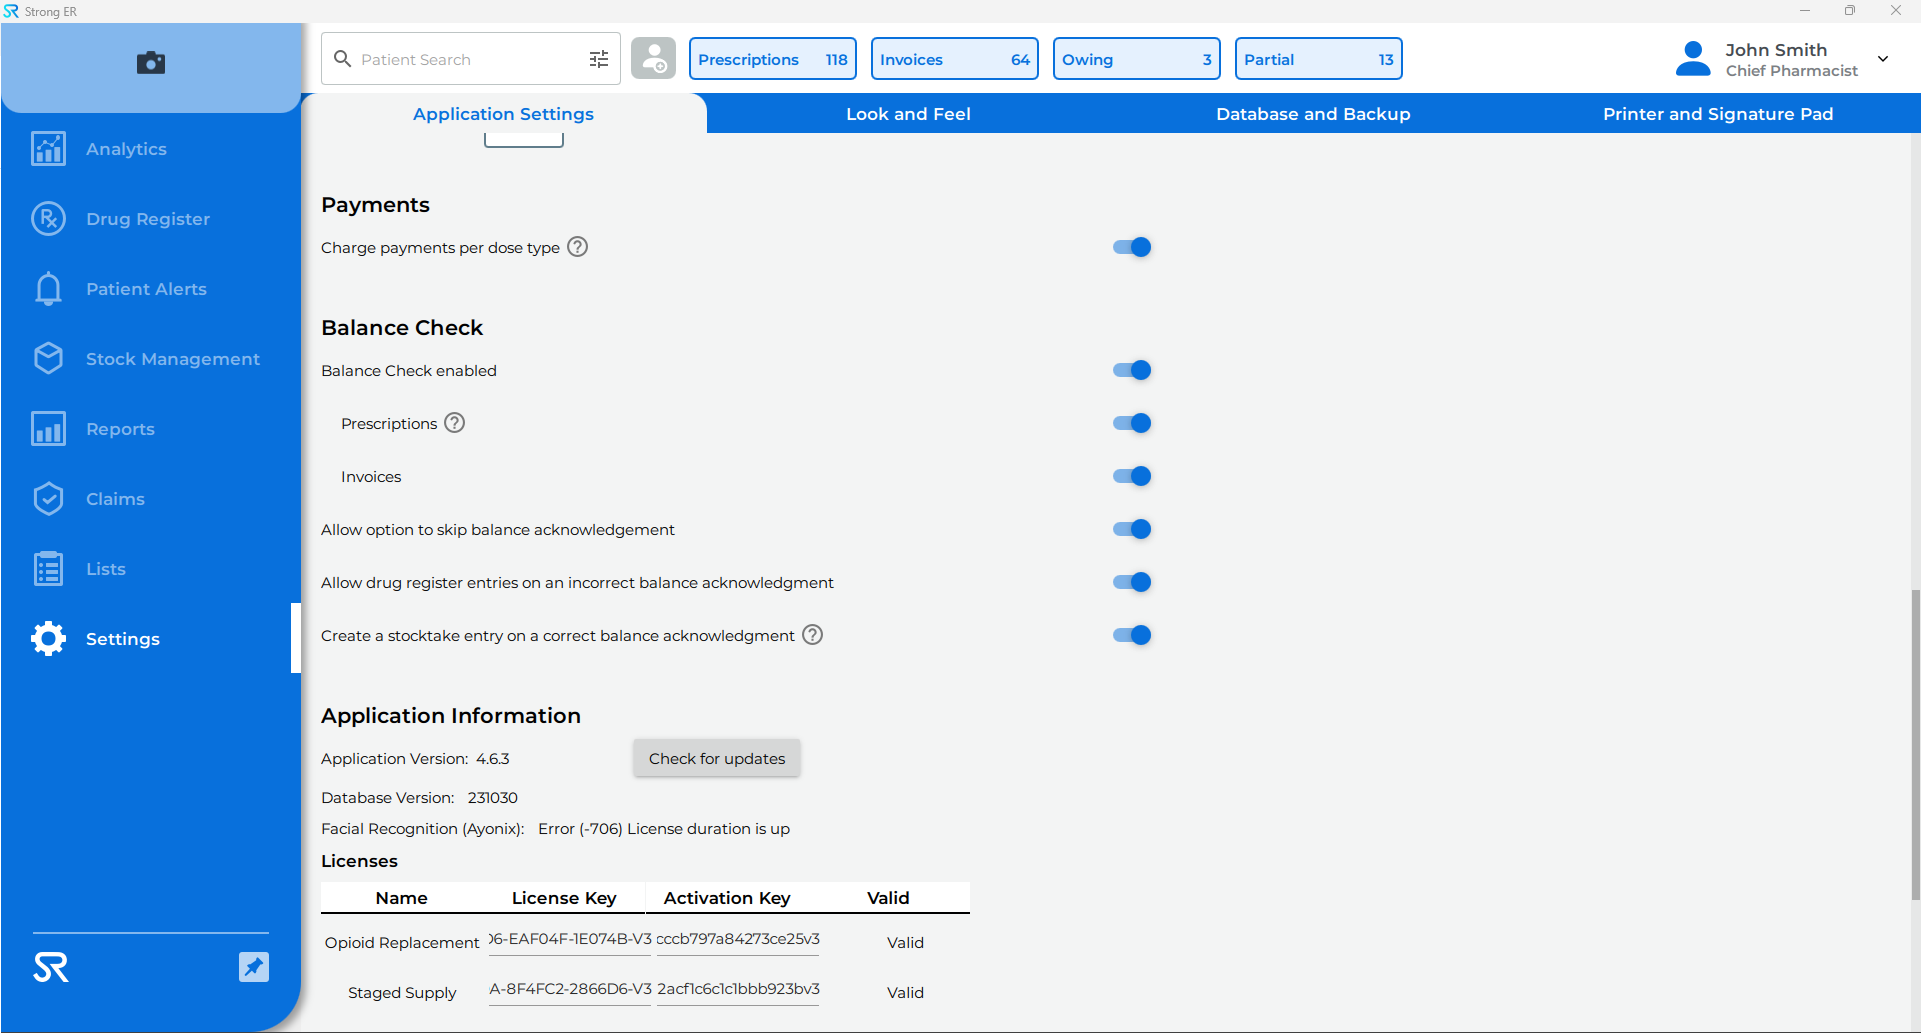Open the Drug Register
The image size is (1921, 1033).
pos(148,218)
